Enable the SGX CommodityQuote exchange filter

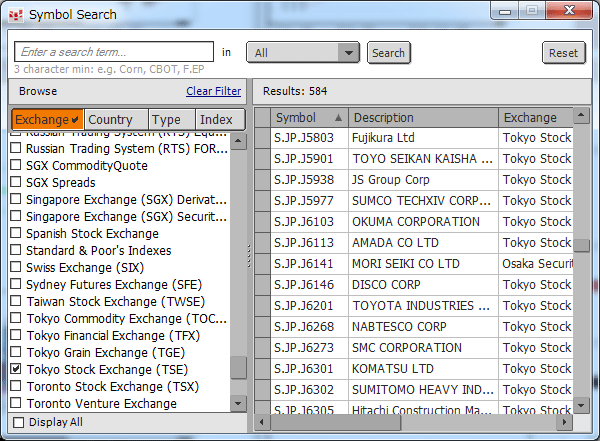[x=16, y=165]
